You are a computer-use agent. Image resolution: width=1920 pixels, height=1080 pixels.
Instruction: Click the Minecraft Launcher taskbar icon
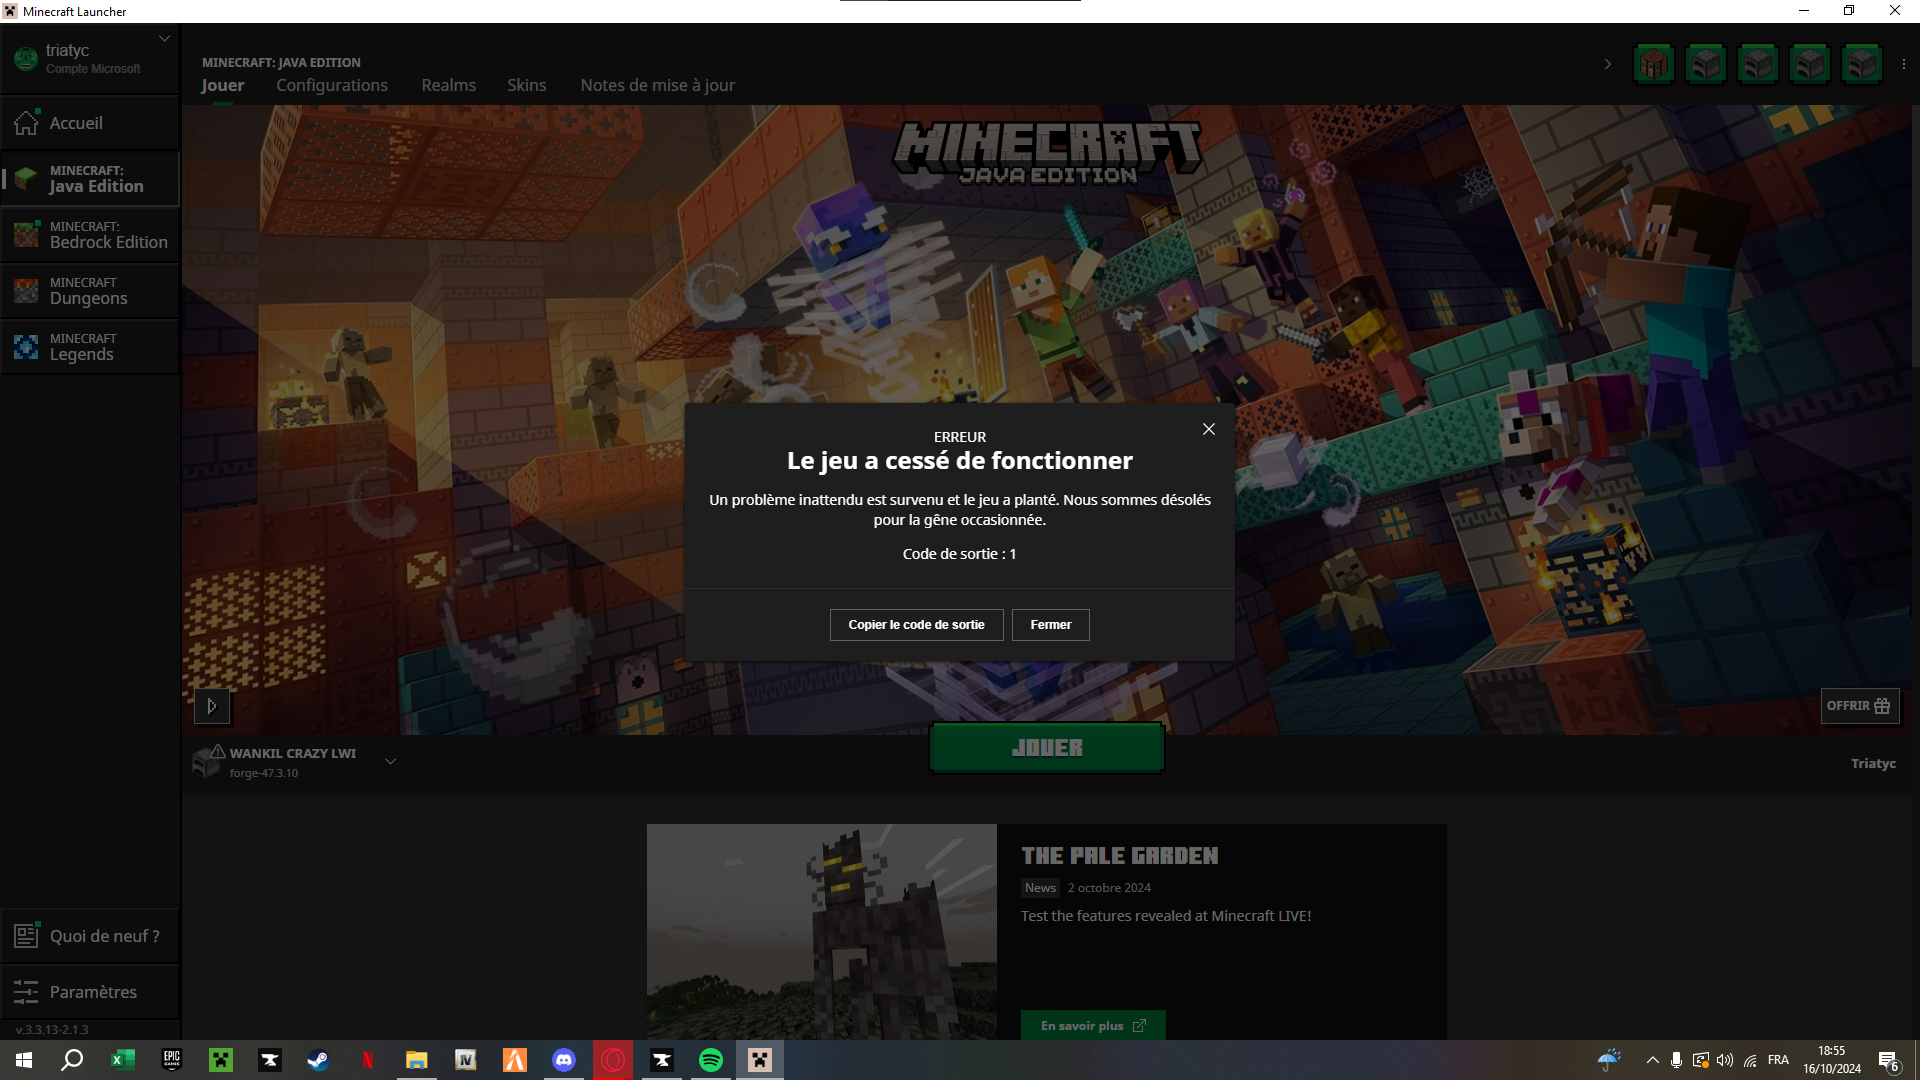760,1060
